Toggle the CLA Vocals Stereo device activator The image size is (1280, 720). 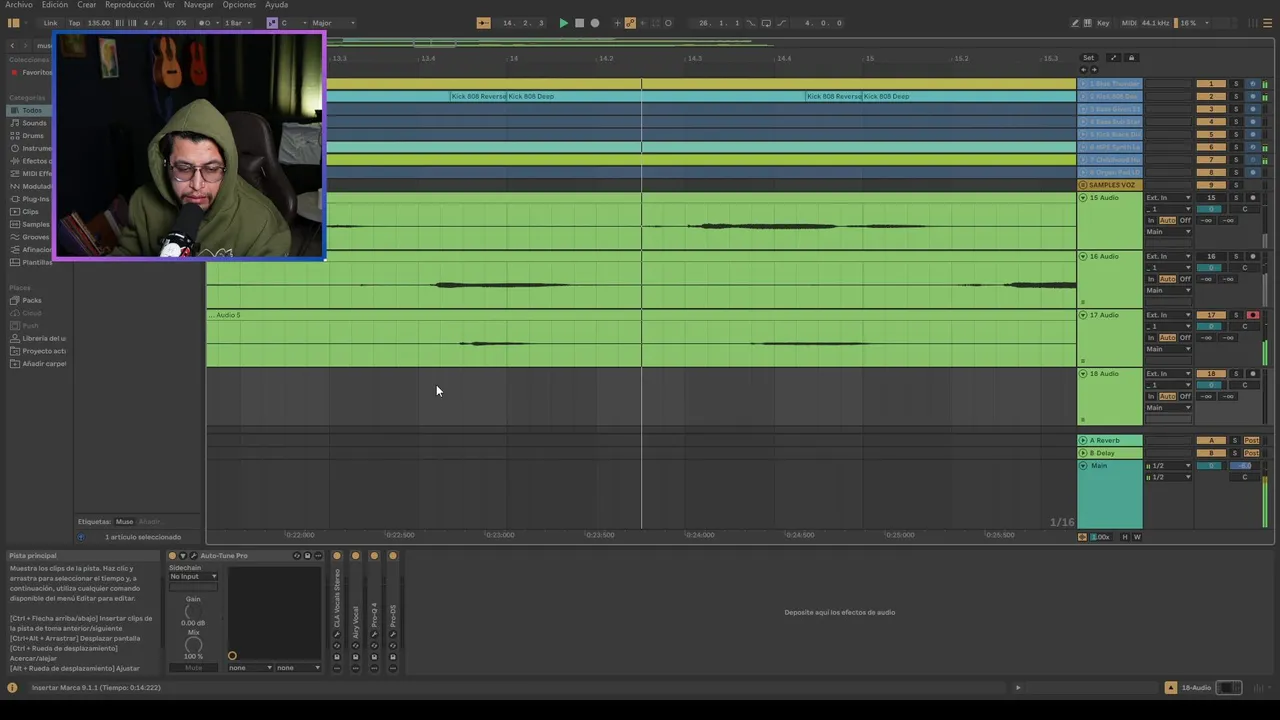337,556
